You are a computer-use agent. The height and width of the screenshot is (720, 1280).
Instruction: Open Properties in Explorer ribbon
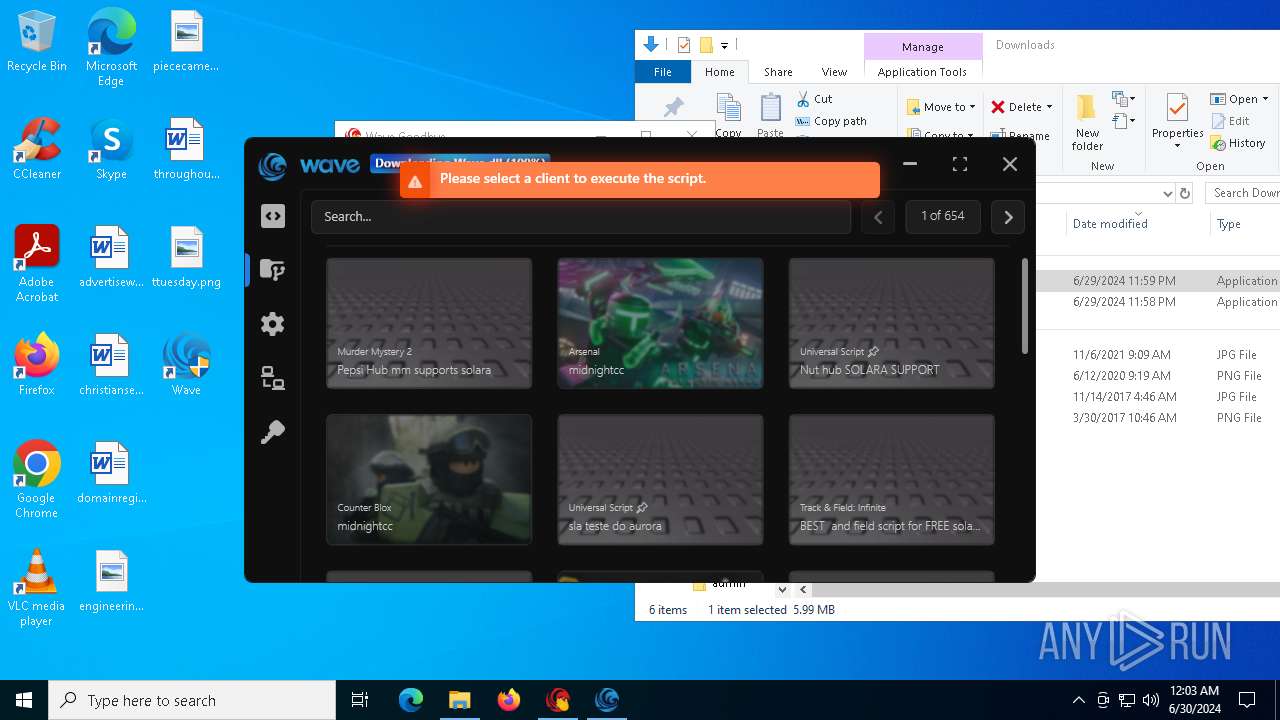point(1177,122)
